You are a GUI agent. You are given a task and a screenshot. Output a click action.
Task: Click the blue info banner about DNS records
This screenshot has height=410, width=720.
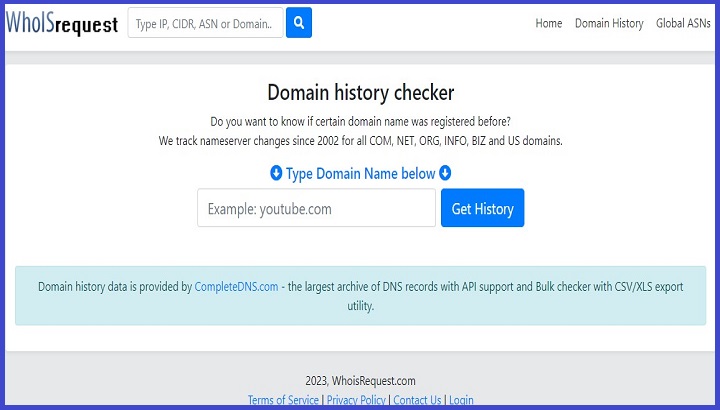[x=360, y=296]
